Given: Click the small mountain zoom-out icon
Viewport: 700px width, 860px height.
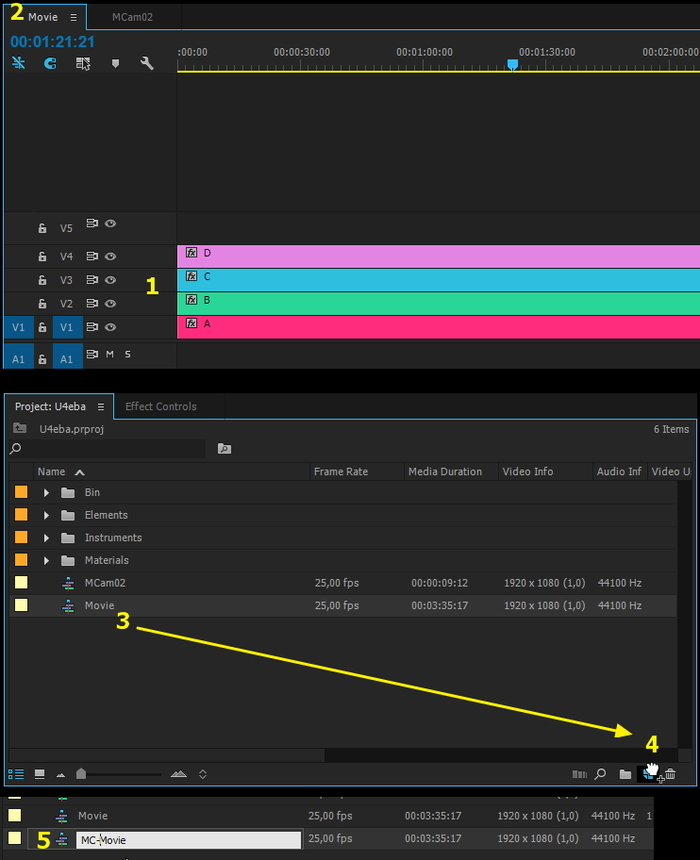Looking at the screenshot, I should click(61, 775).
